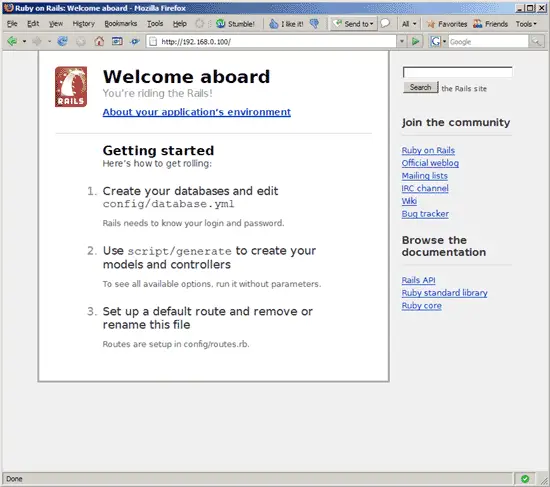Reload the page with the blue refresh icon
Image resolution: width=550 pixels, height=487 pixels.
tap(62, 41)
